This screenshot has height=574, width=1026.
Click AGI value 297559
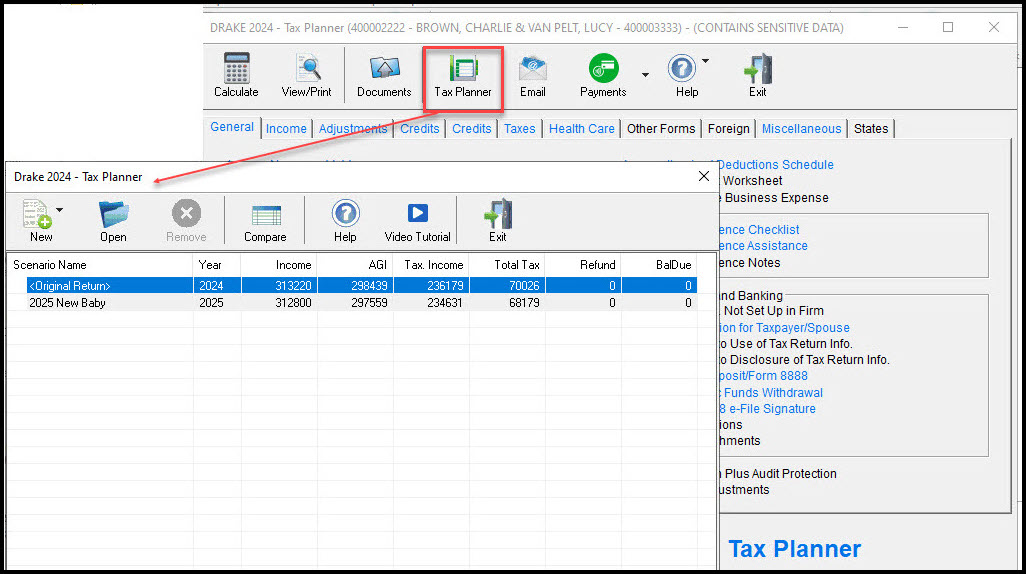[369, 303]
